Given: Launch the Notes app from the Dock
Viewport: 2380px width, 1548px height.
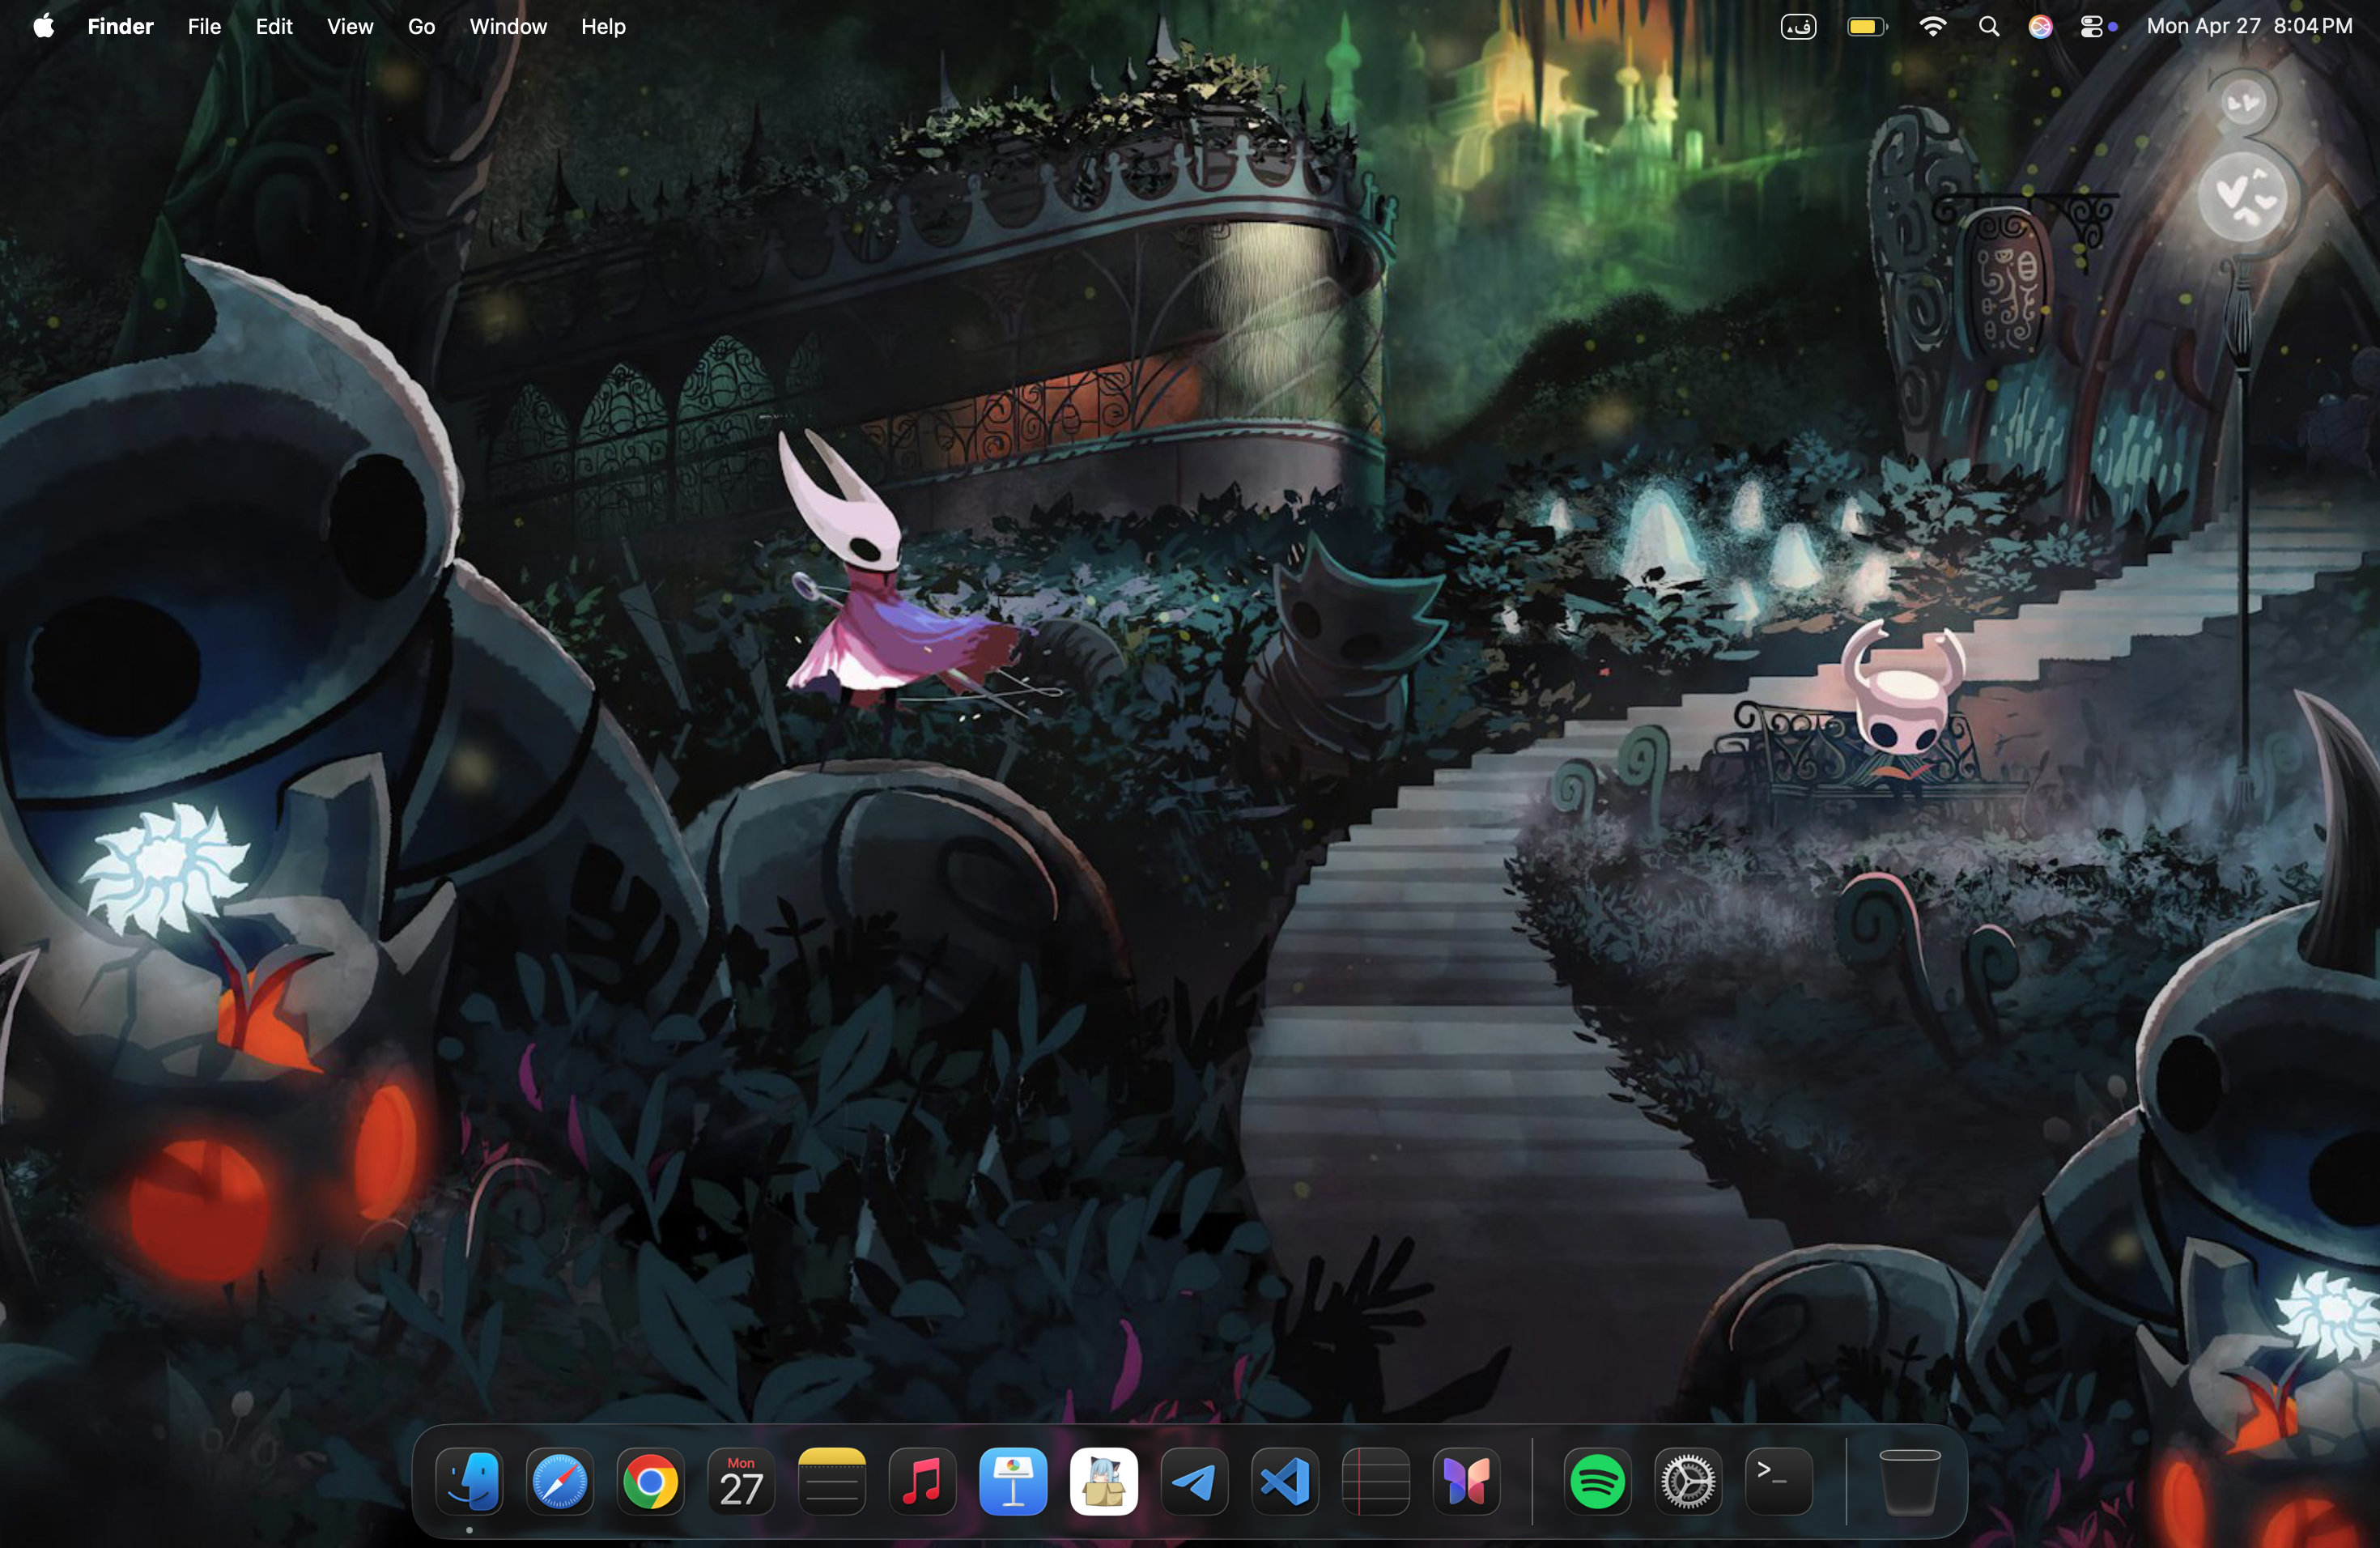Looking at the screenshot, I should (832, 1481).
